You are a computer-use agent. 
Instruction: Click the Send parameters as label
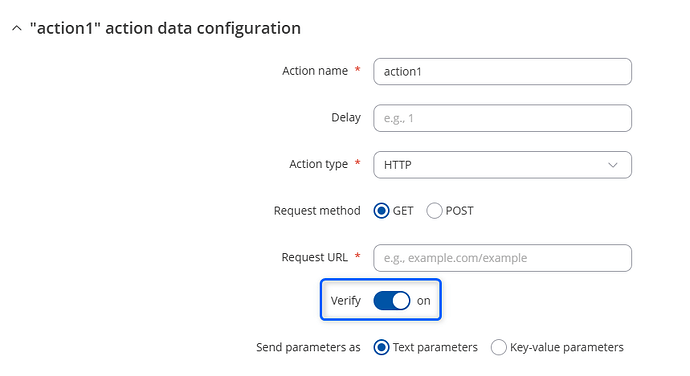[308, 347]
